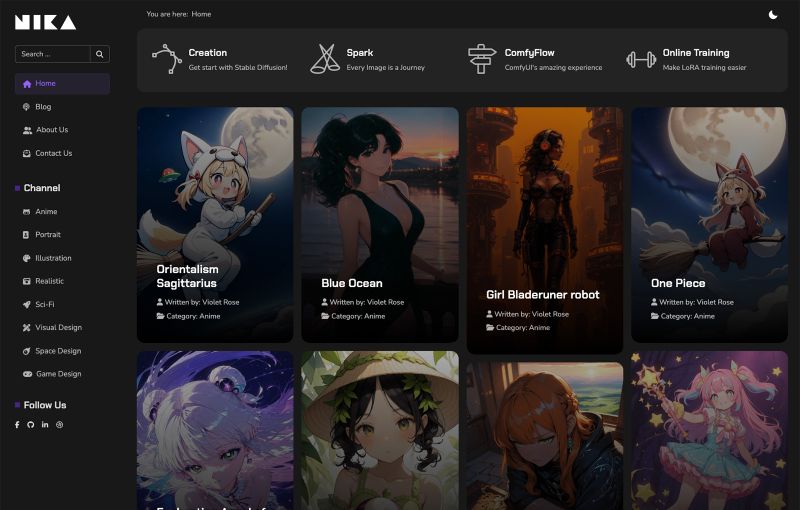This screenshot has width=800, height=510.
Task: Click the Online Training dumbbell icon
Action: tap(641, 59)
